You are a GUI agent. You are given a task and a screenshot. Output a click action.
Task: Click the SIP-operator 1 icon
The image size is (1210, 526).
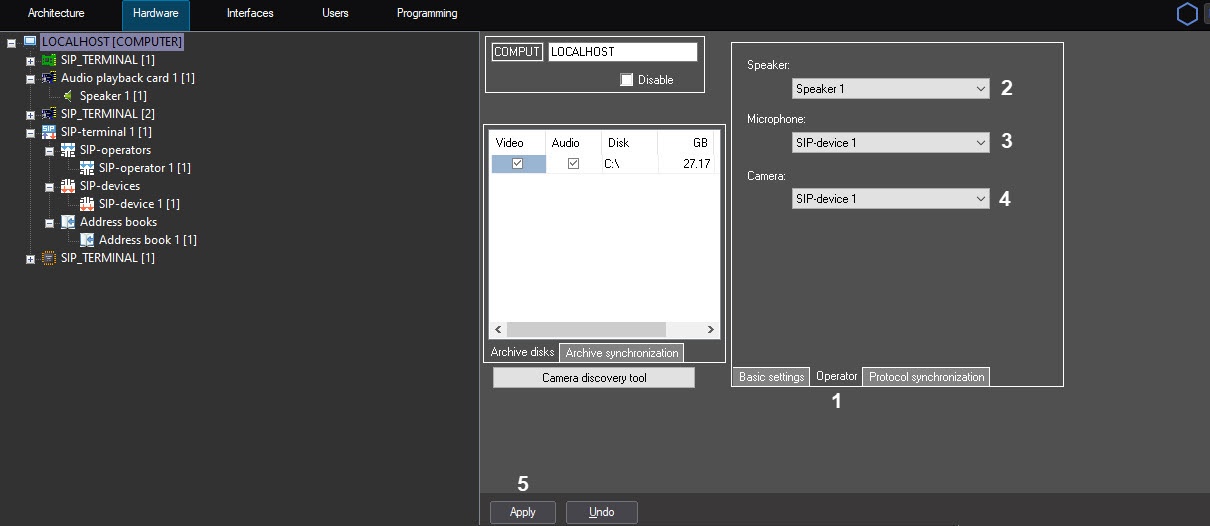click(87, 168)
